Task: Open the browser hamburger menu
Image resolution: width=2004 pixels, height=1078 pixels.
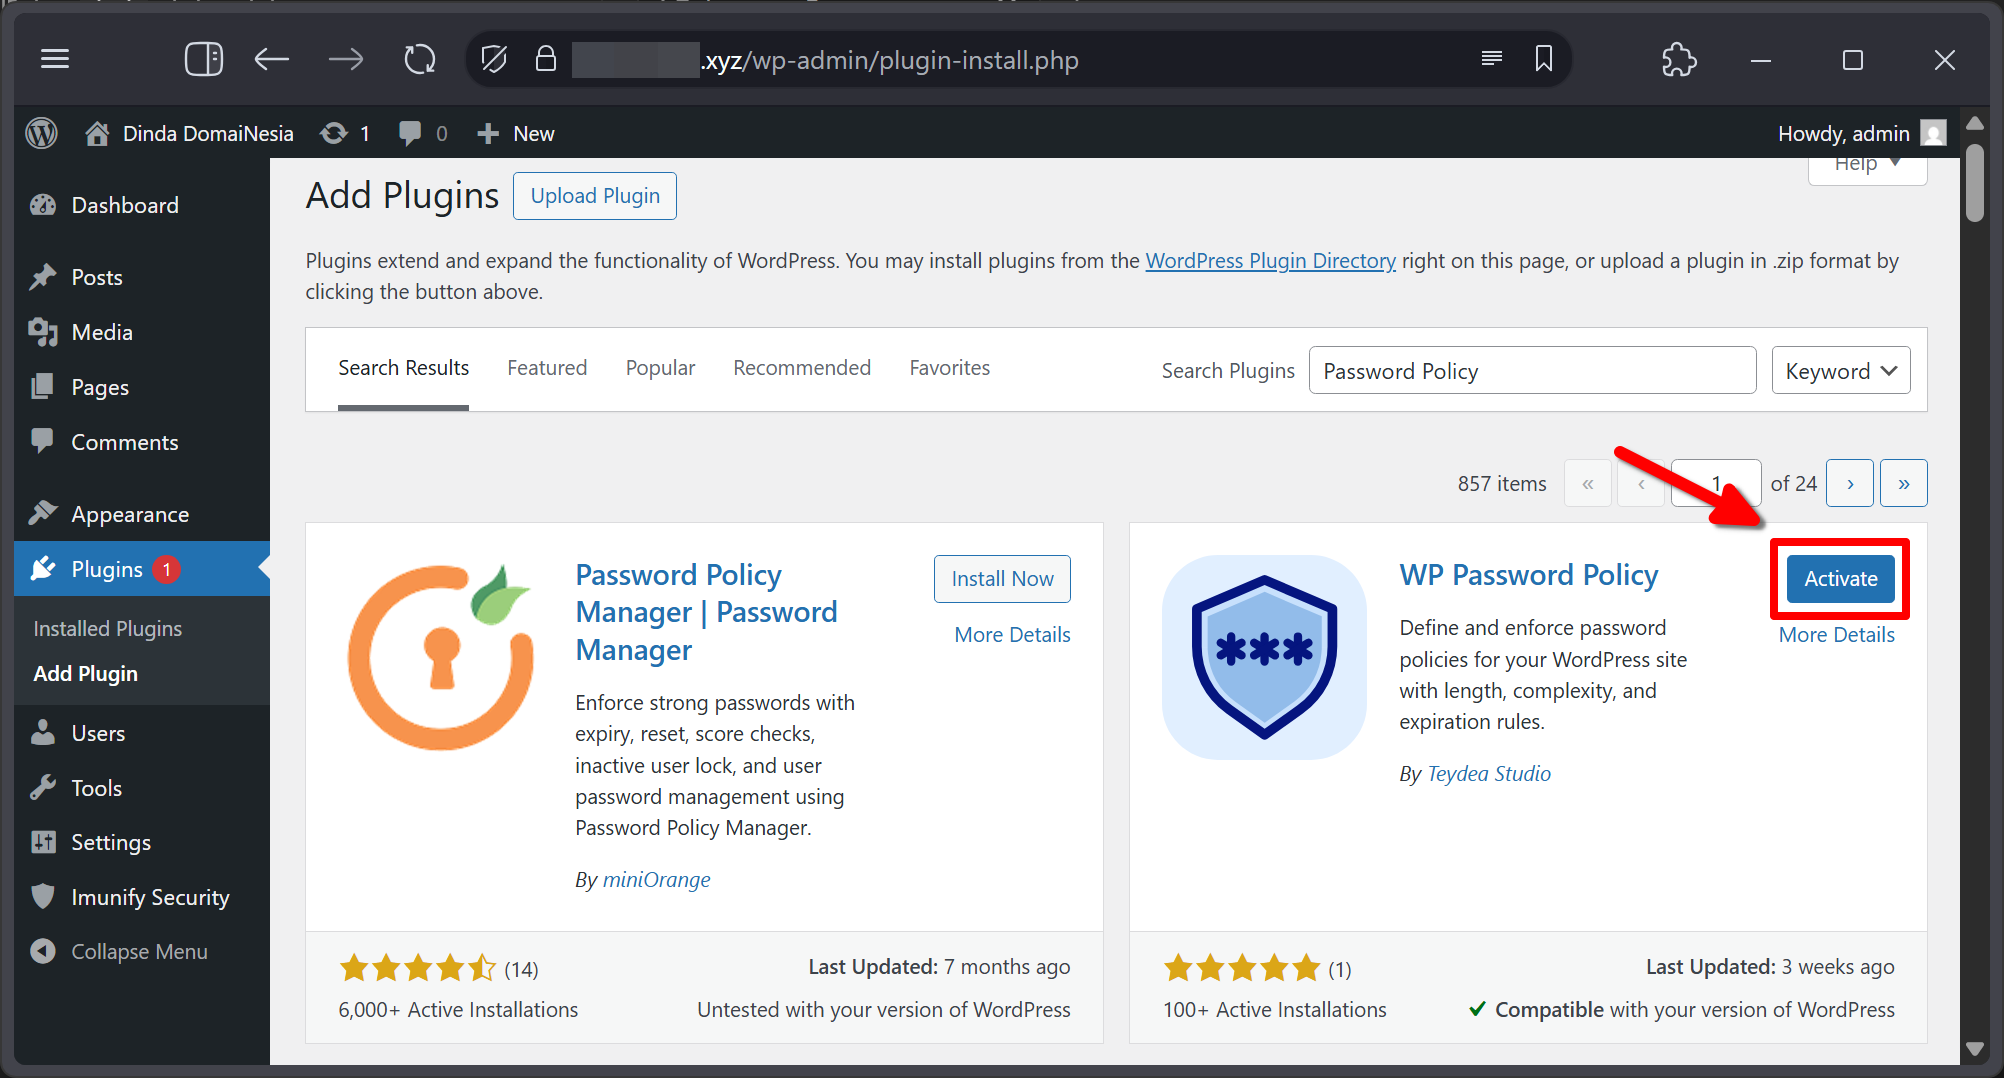Action: coord(55,59)
